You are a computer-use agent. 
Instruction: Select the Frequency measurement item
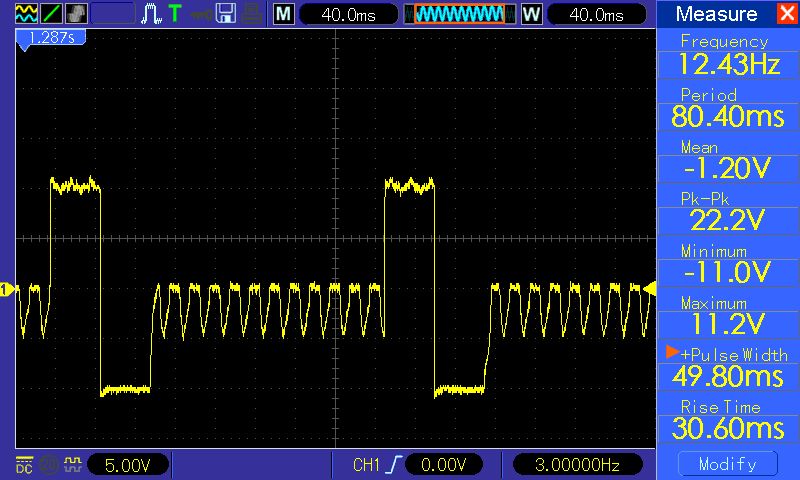[729, 55]
